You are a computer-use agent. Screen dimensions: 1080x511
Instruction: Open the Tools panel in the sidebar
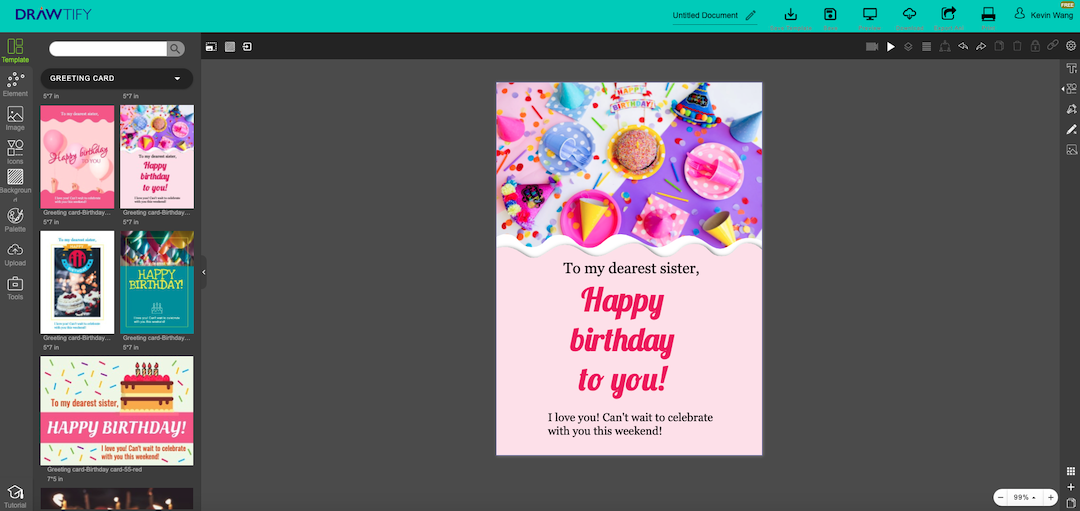[x=15, y=288]
